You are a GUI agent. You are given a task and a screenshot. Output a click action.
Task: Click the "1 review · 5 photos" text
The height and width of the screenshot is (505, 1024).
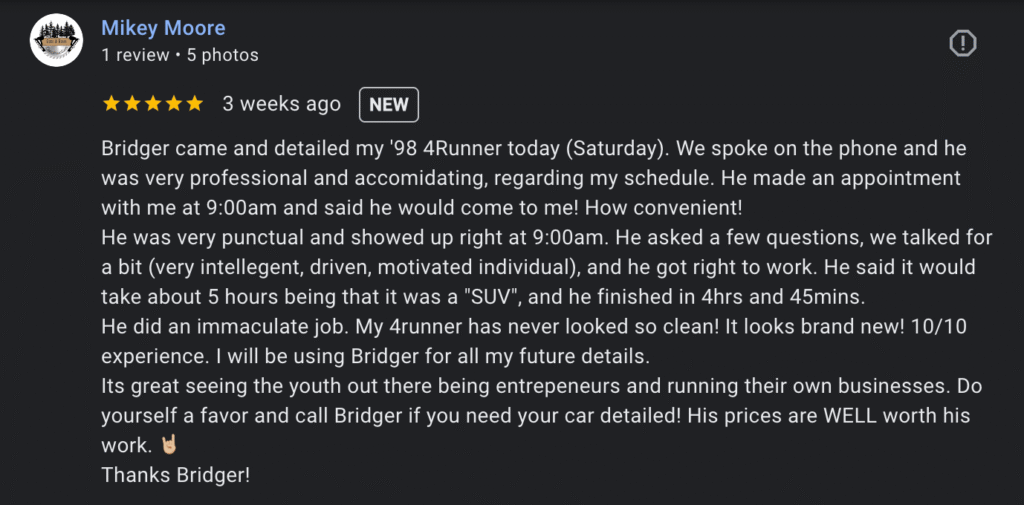[180, 56]
